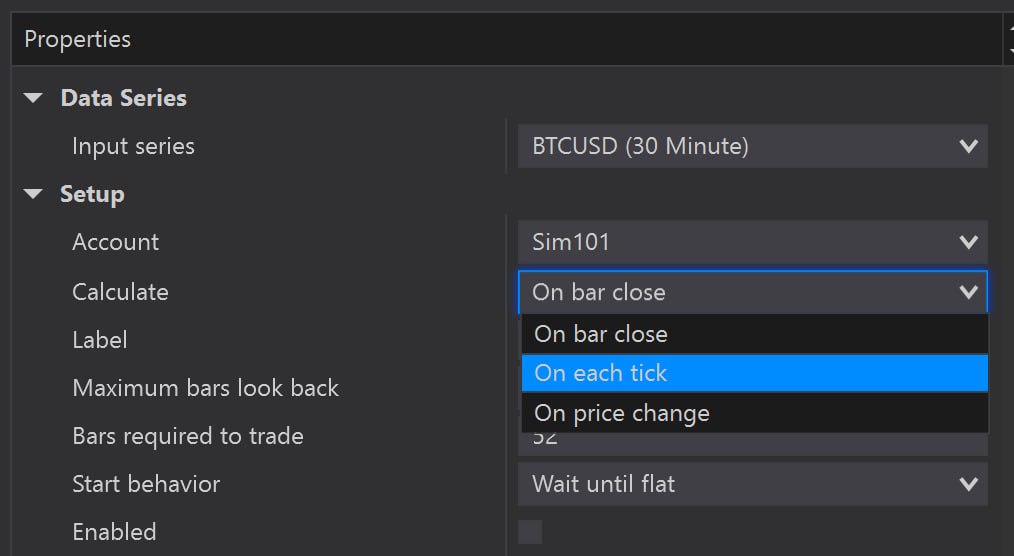Click the Start behavior property label
Screen dimensions: 1014x556
pyautogui.click(x=146, y=484)
